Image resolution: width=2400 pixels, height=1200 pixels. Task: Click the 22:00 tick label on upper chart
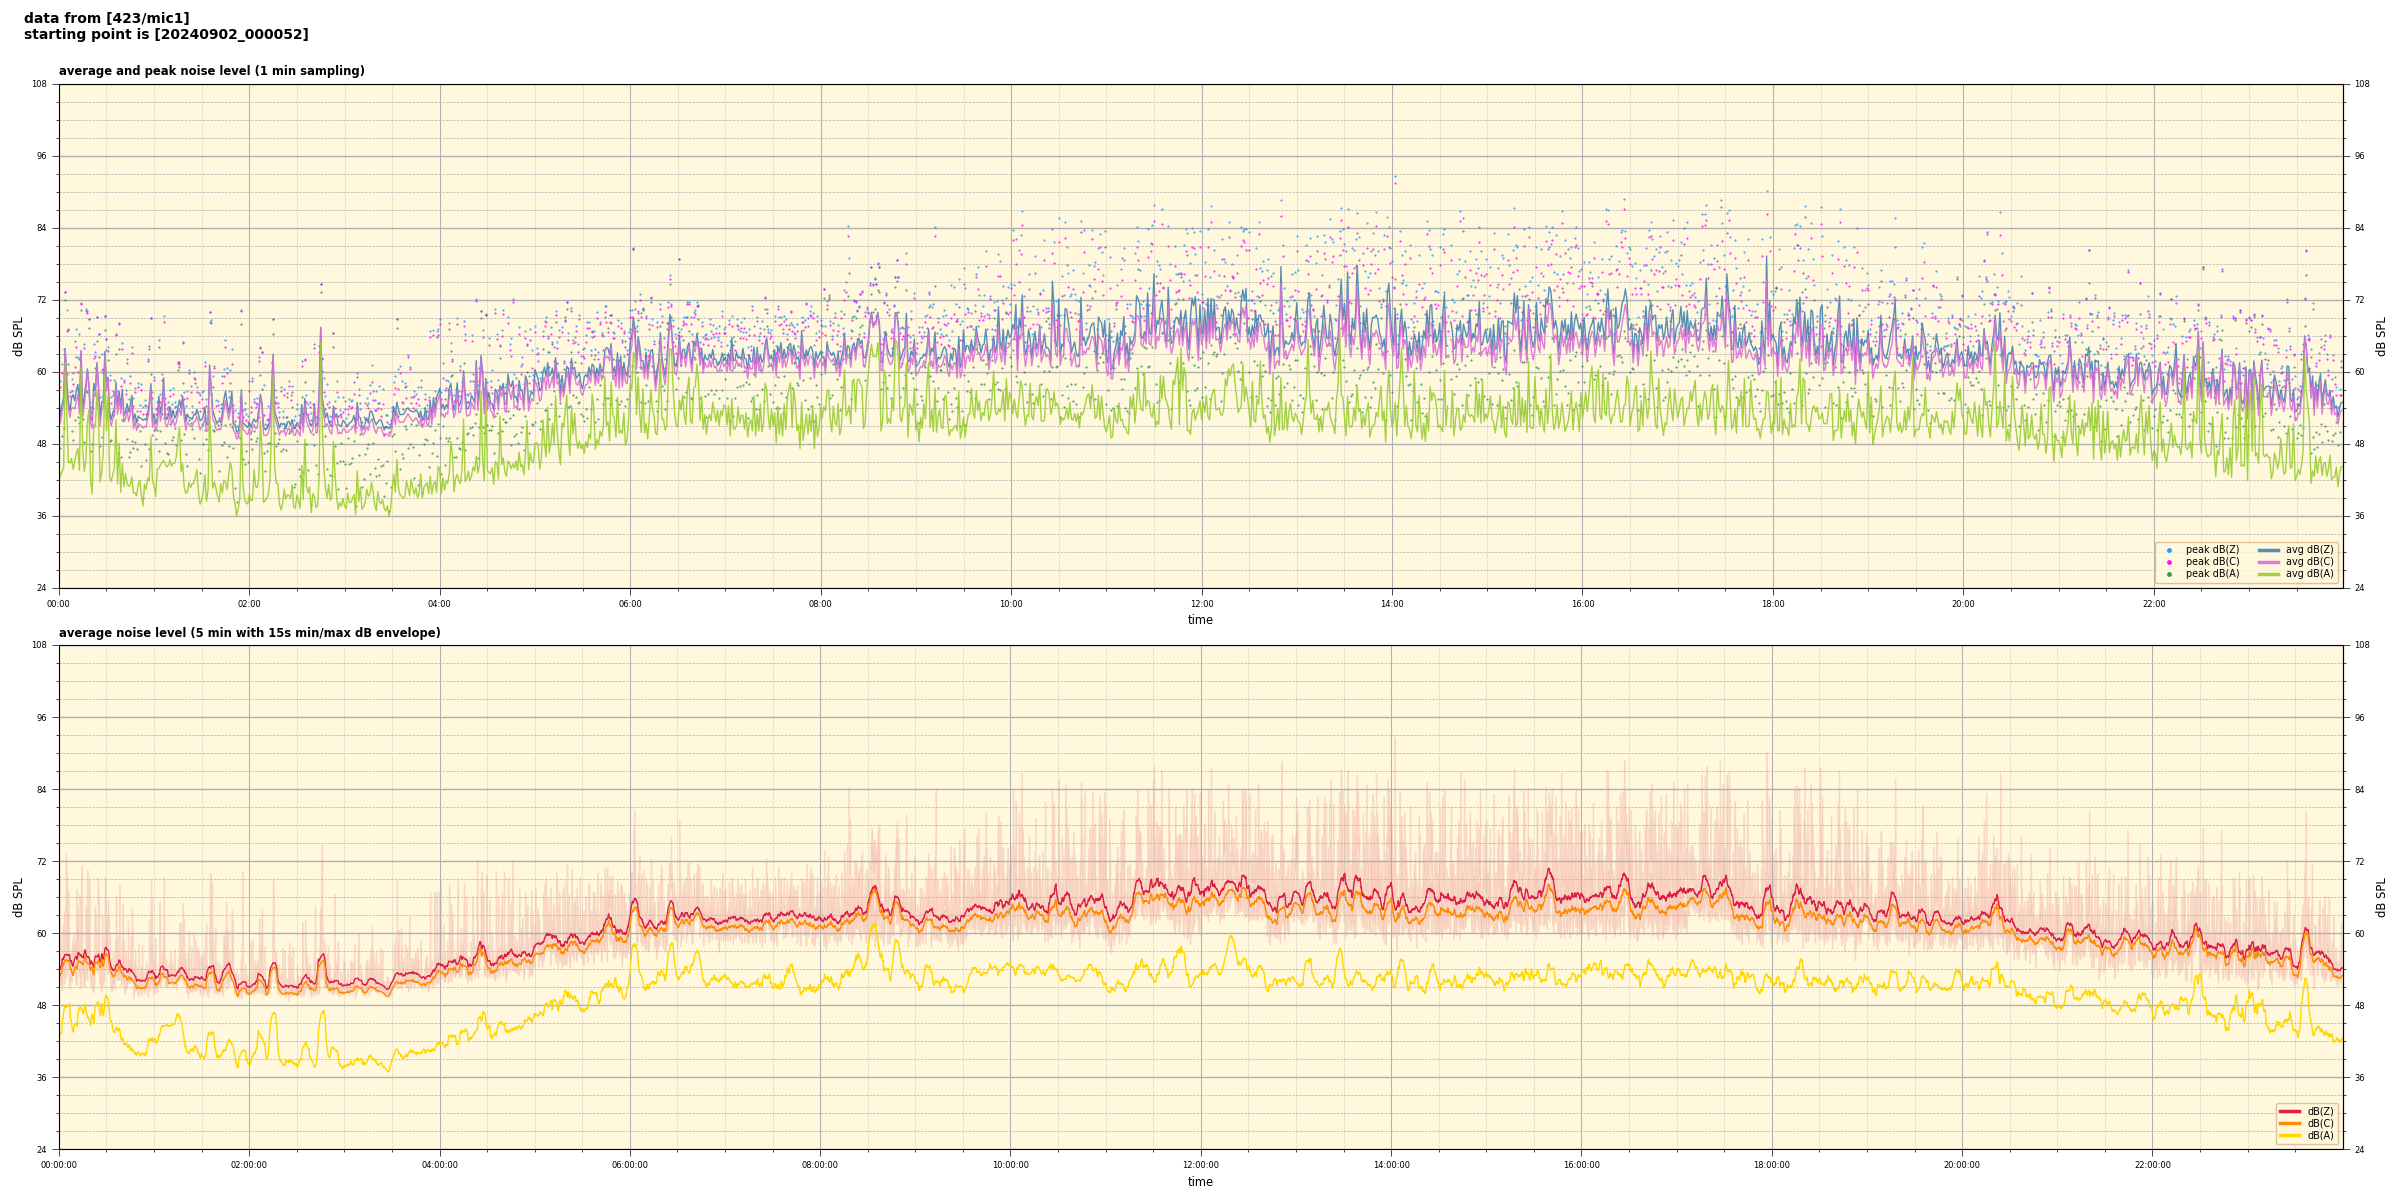(2154, 604)
